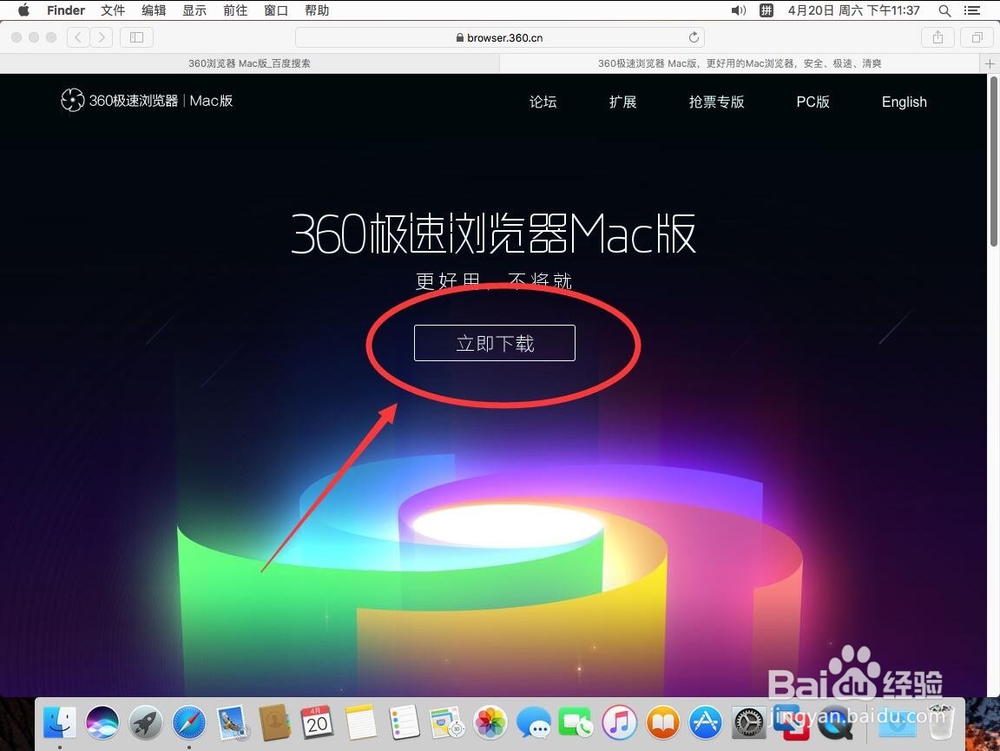Open the 扩展 extensions link

pyautogui.click(x=622, y=102)
